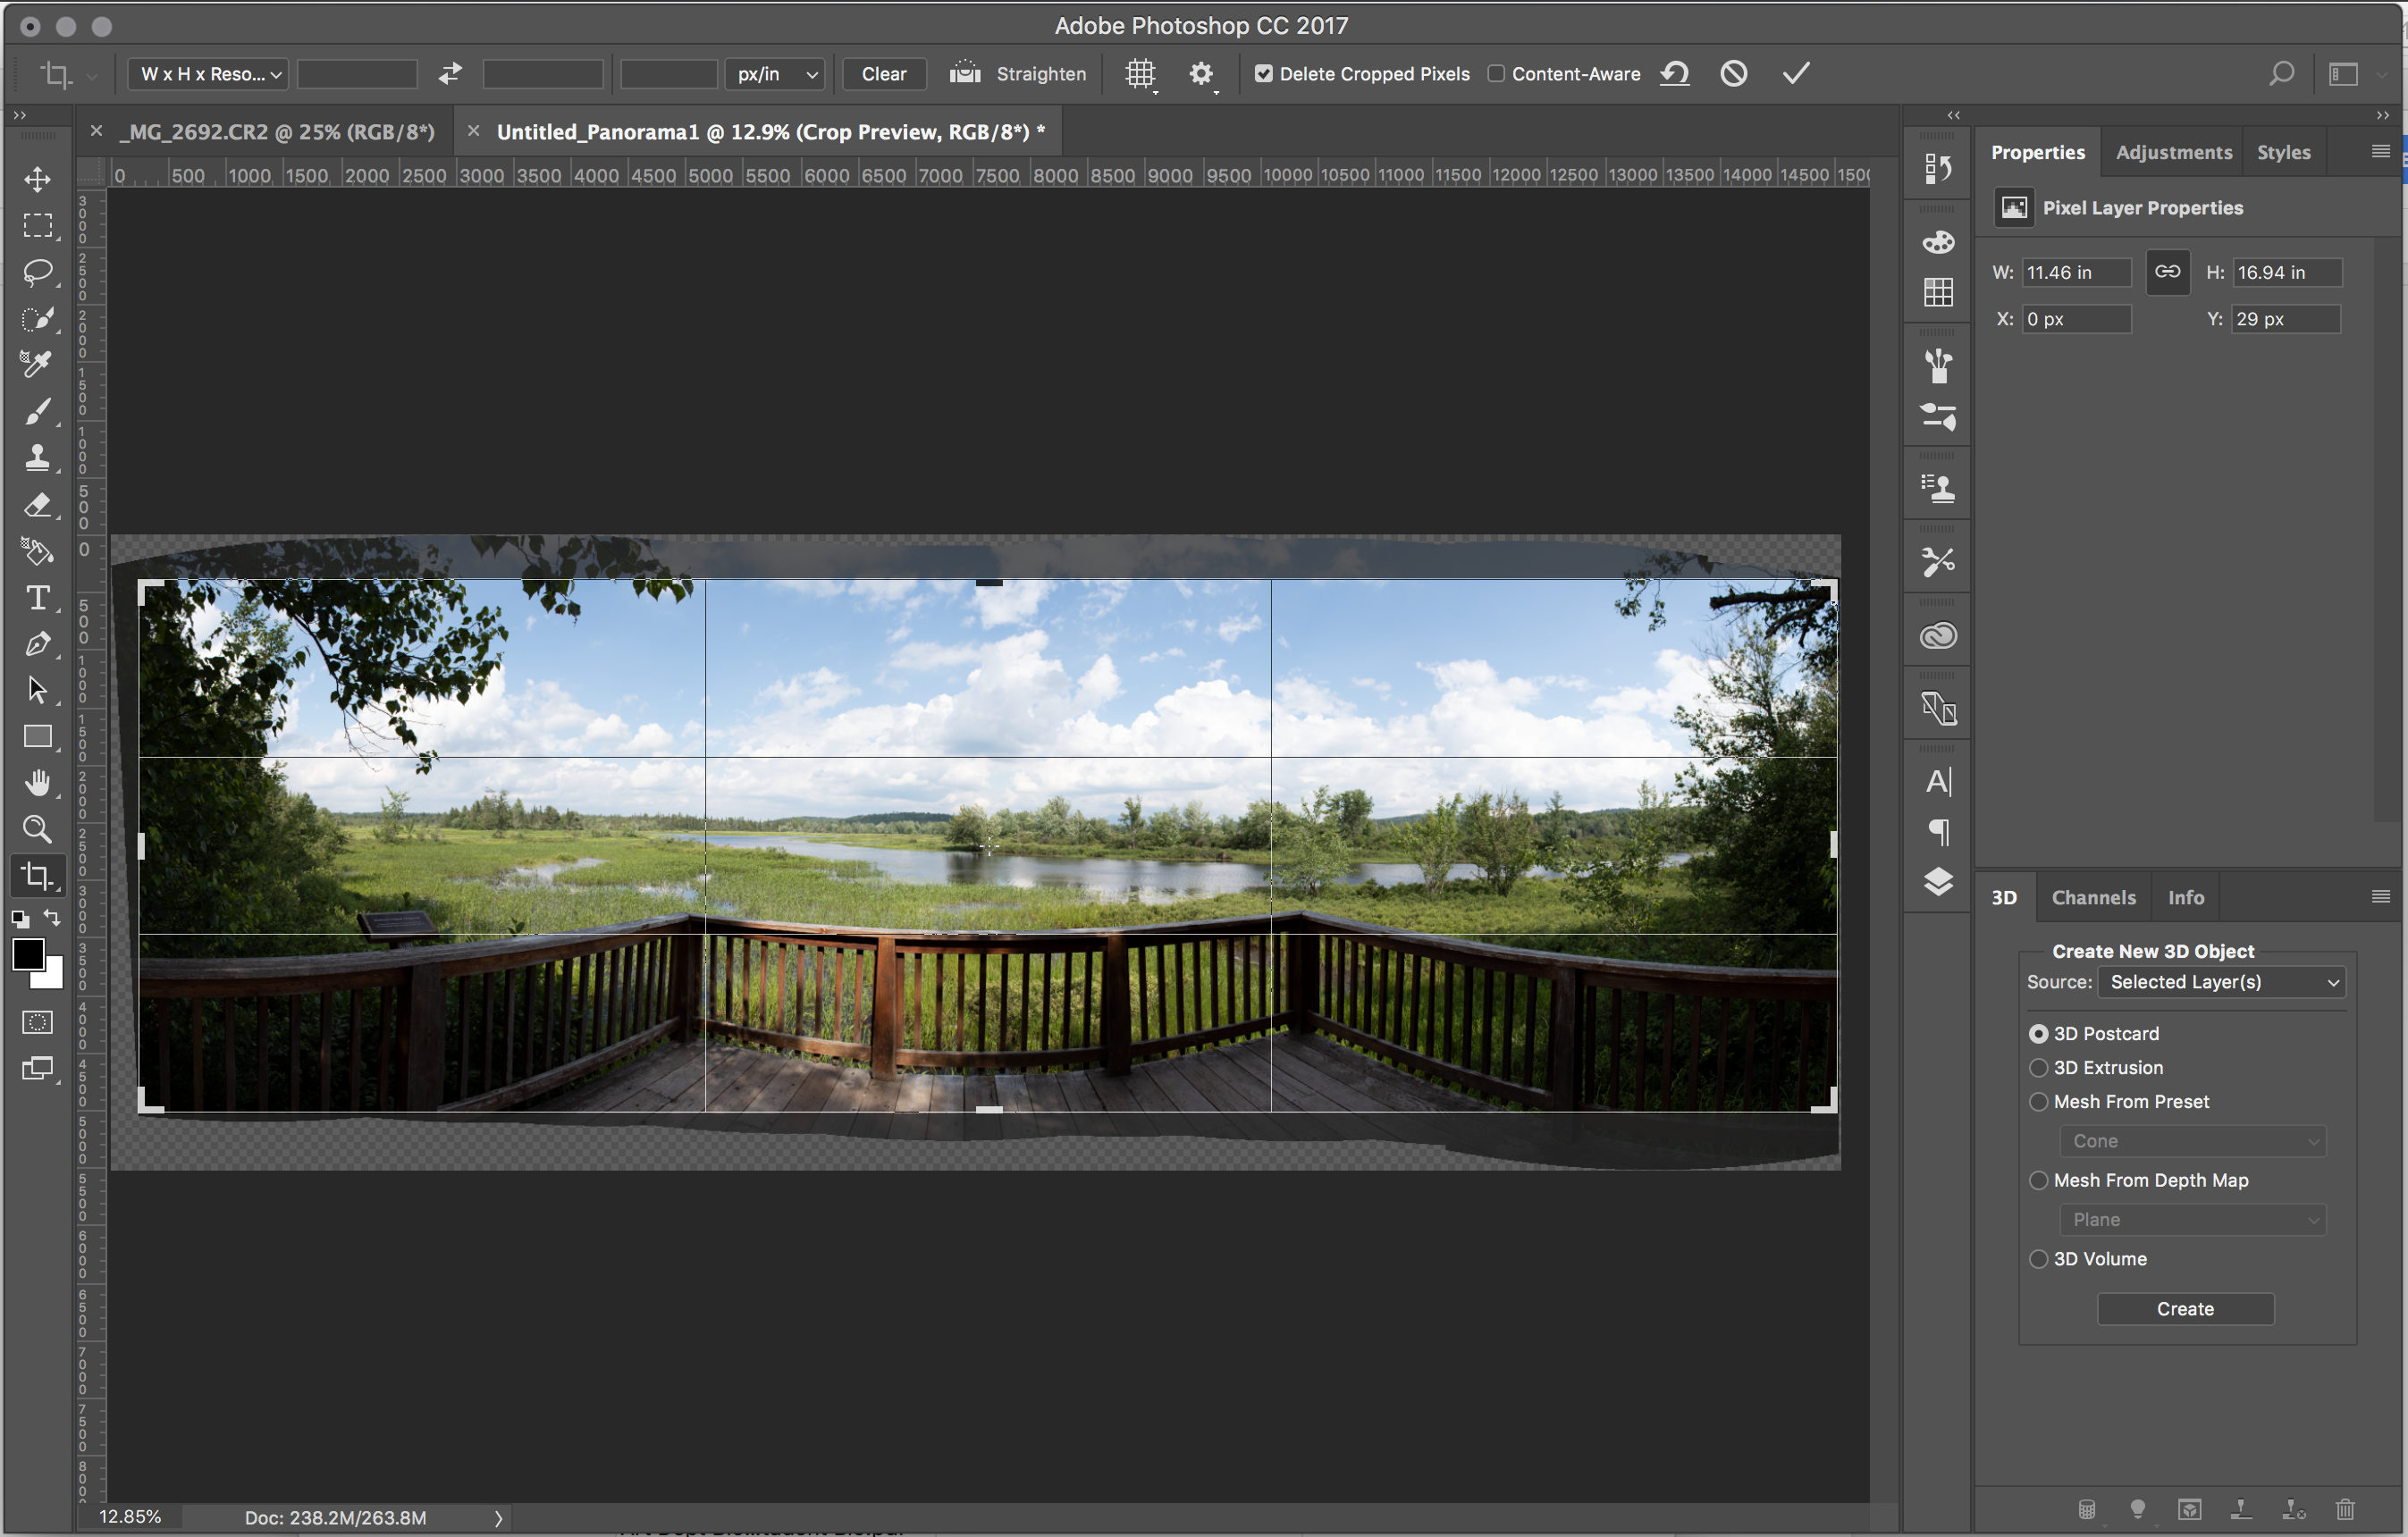This screenshot has height=1537, width=2408.
Task: Select the Zoom tool
Action: [x=38, y=829]
